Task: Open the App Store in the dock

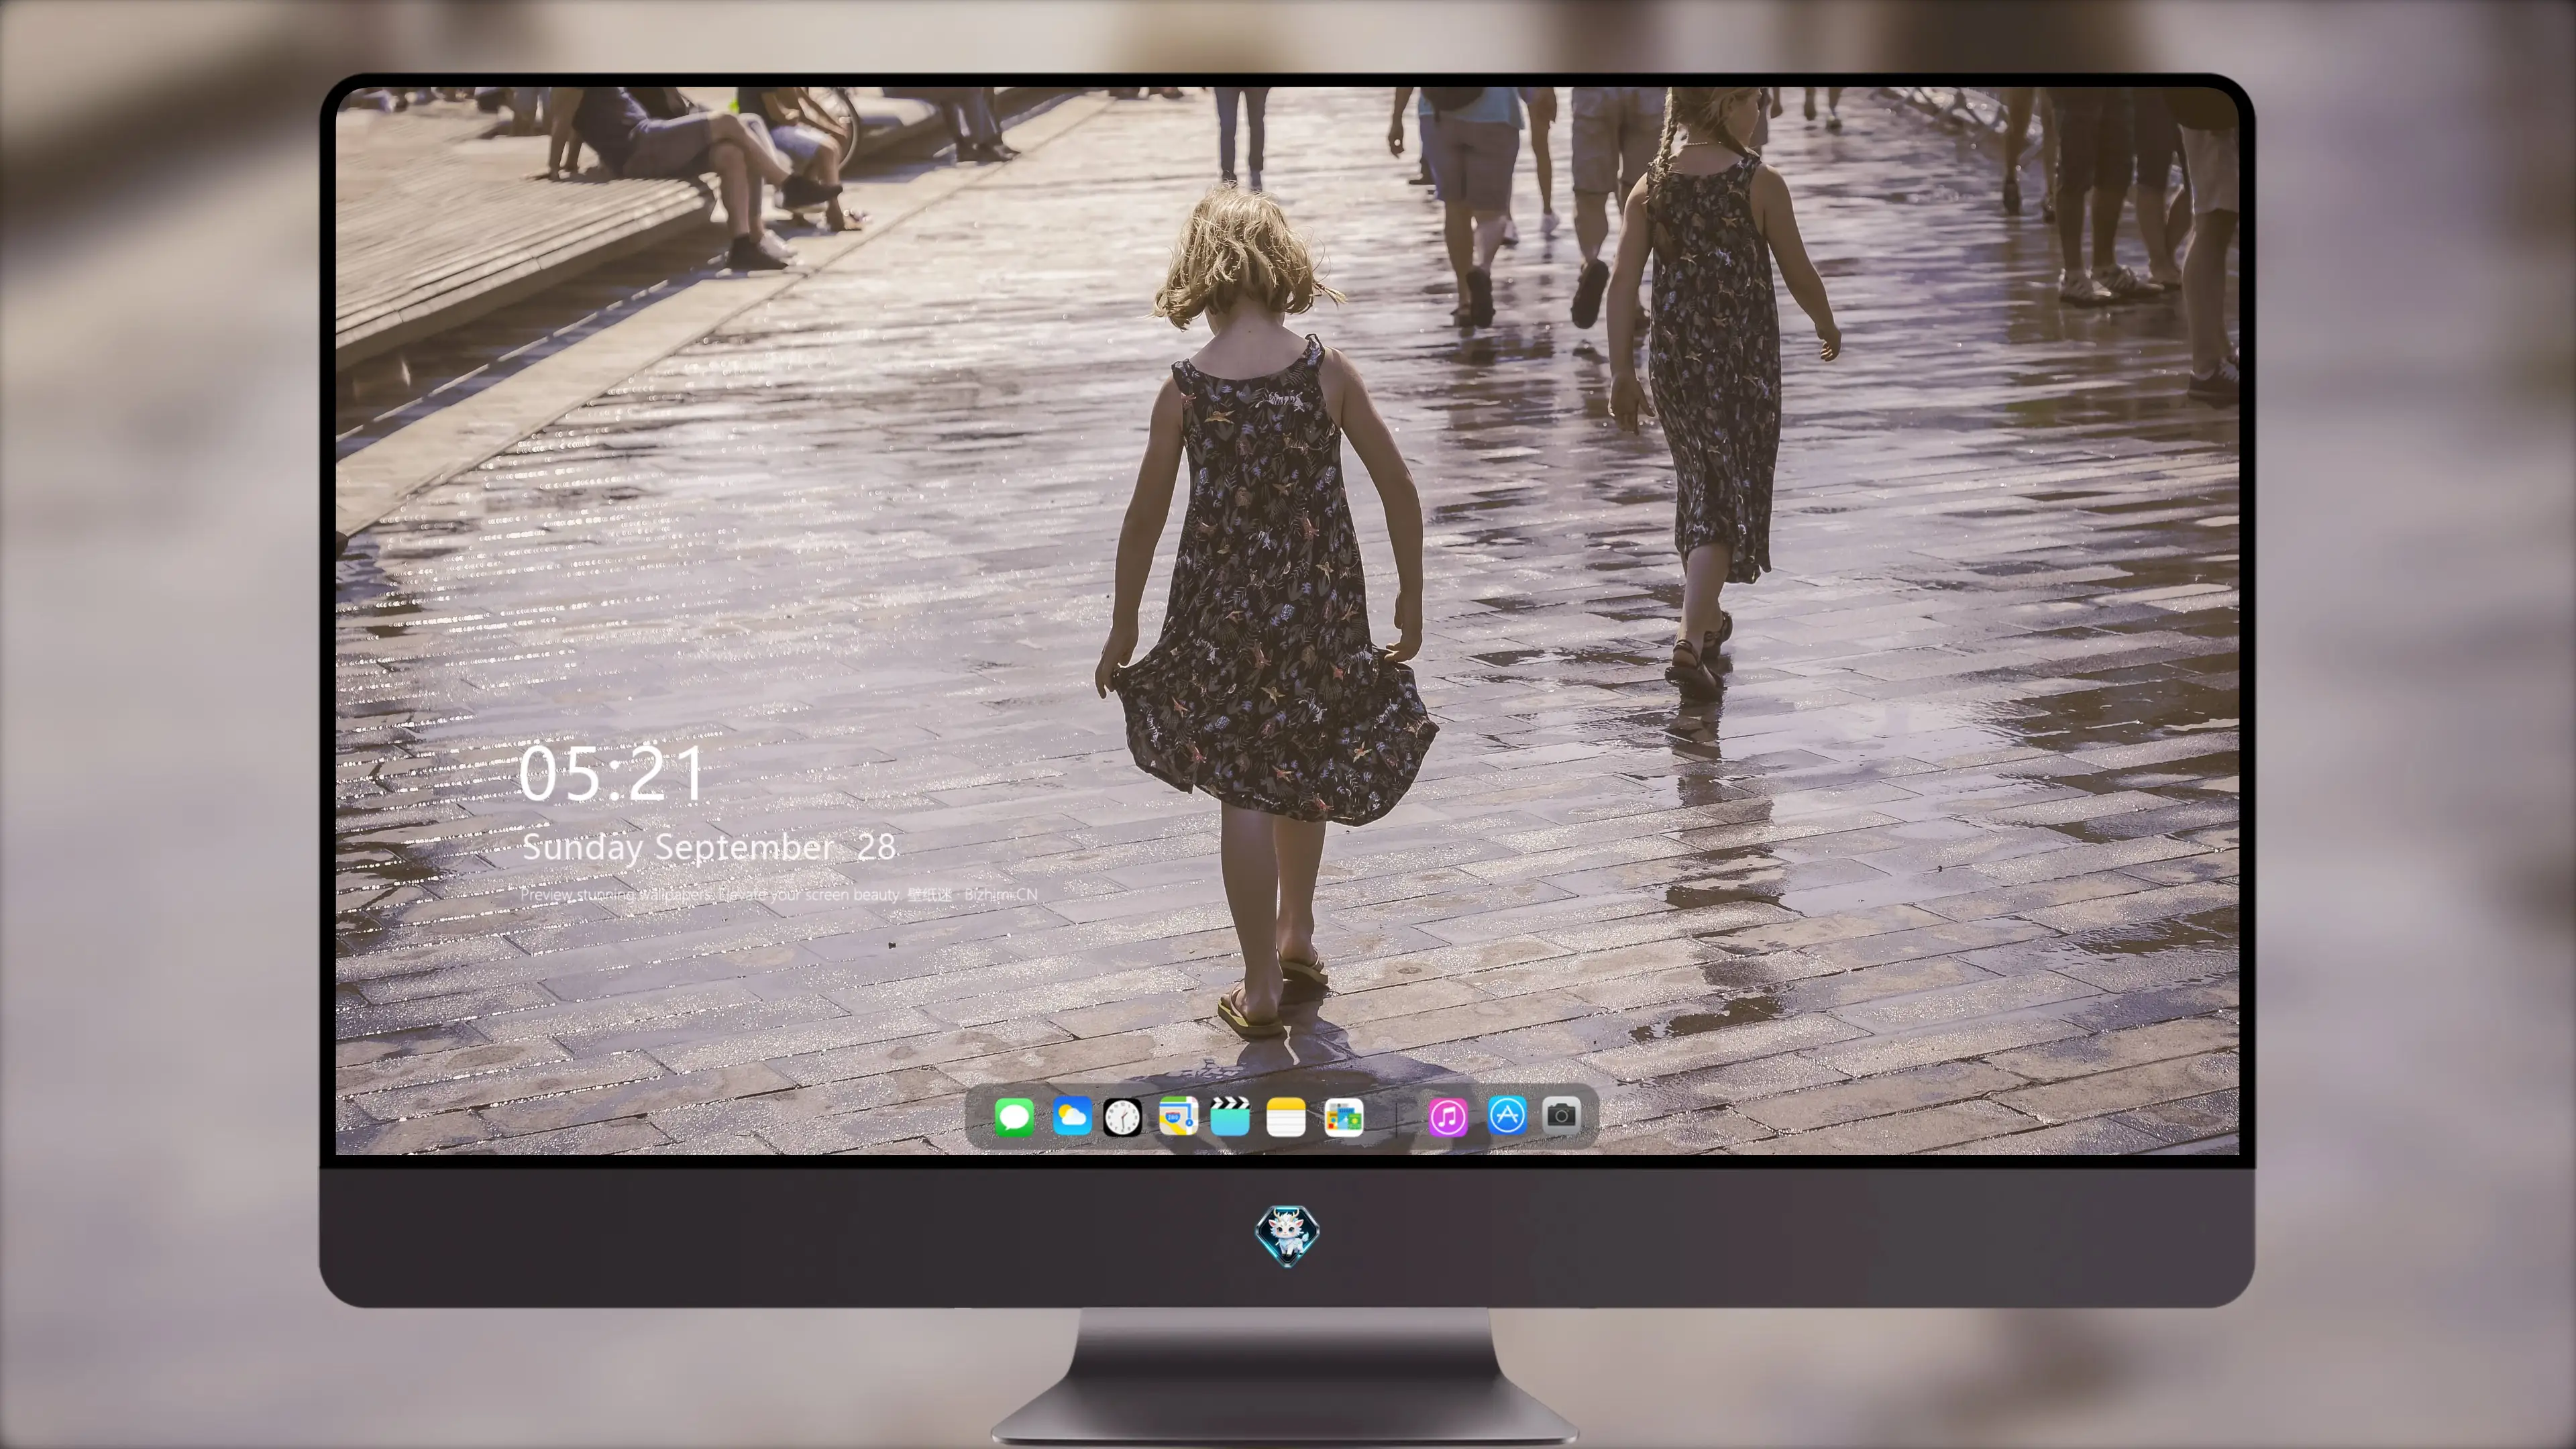Action: [x=1507, y=1115]
